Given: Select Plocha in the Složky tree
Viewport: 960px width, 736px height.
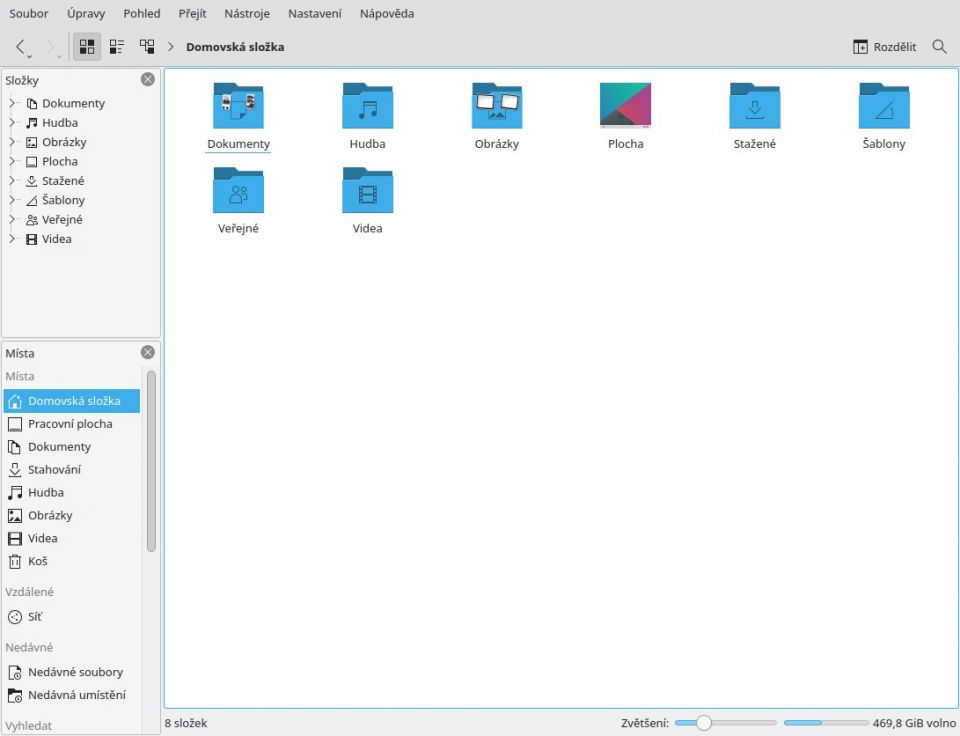Looking at the screenshot, I should point(51,162).
